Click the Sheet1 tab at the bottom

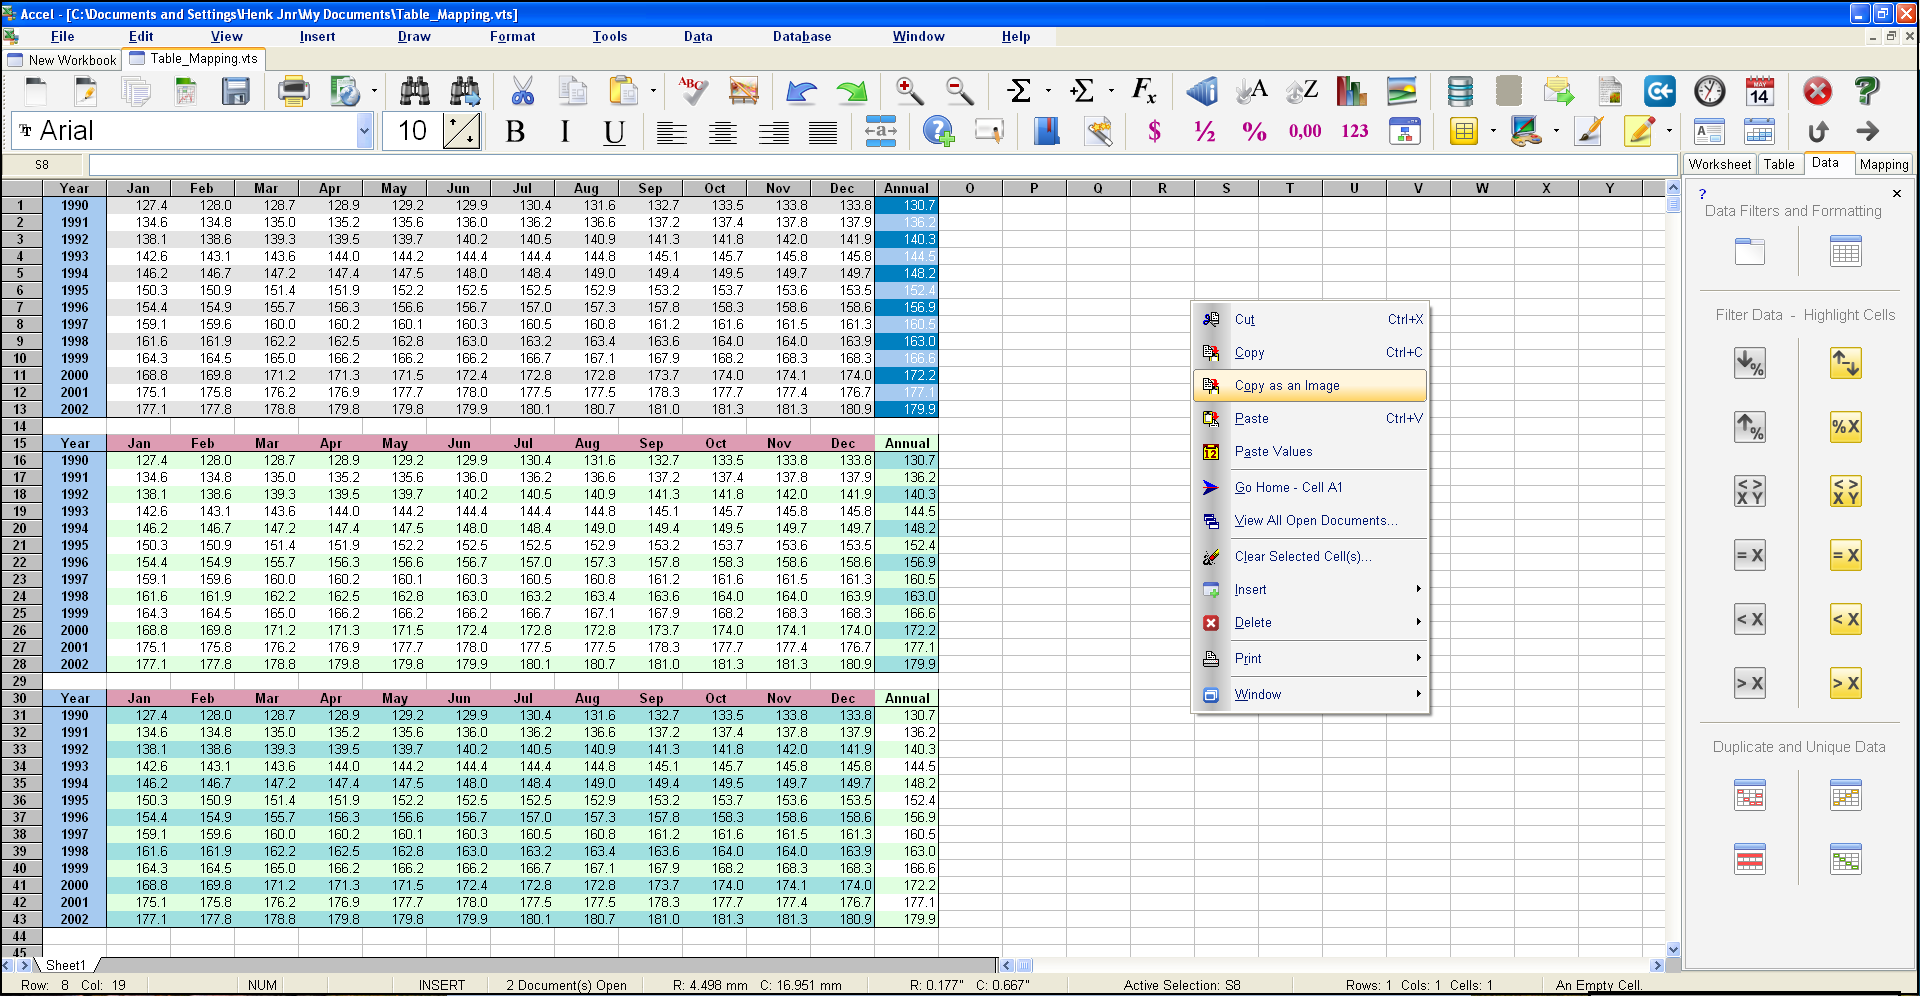pos(66,965)
